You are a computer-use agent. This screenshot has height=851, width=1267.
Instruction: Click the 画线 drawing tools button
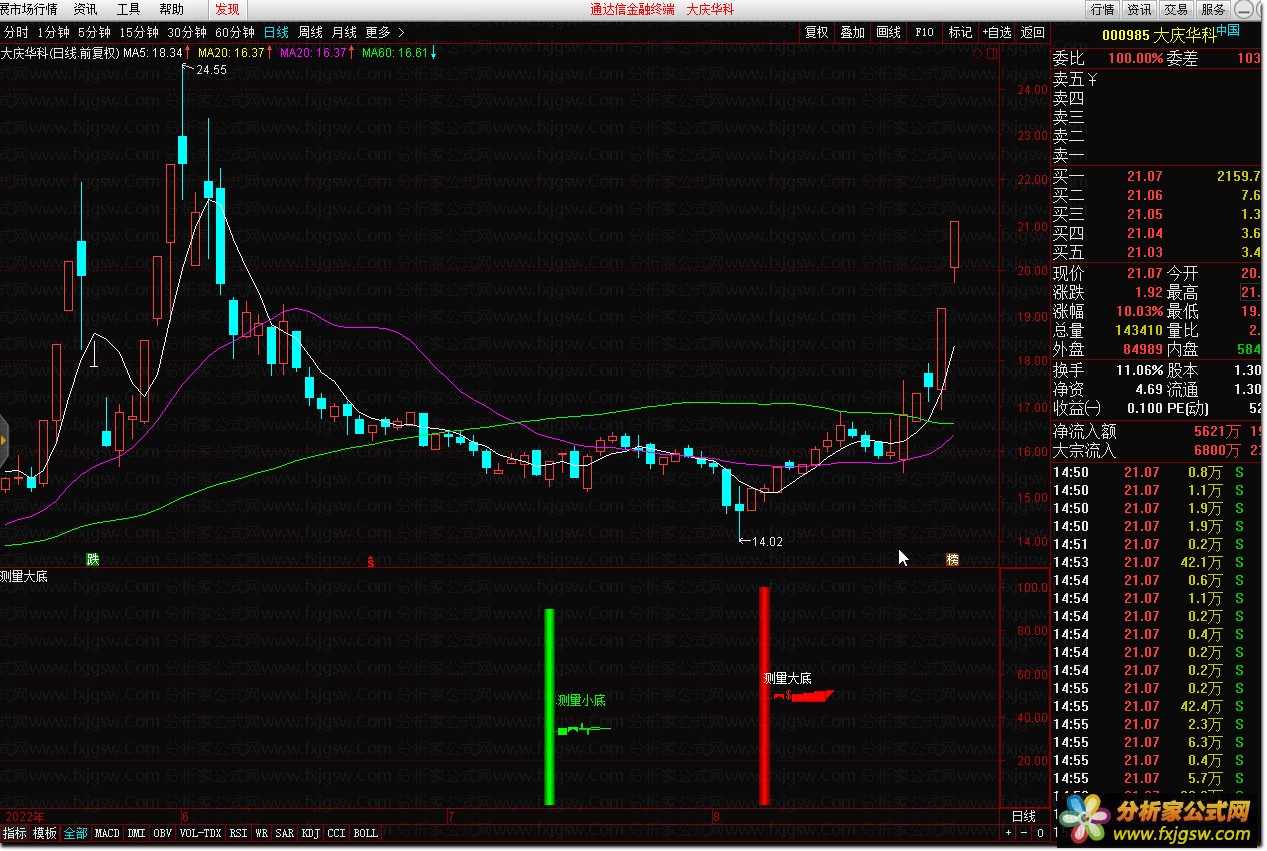[888, 32]
